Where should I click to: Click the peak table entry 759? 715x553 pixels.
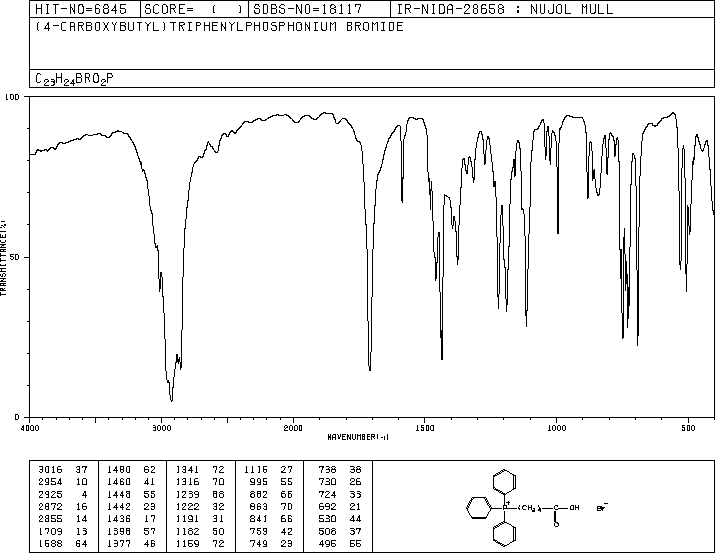[x=259, y=531]
